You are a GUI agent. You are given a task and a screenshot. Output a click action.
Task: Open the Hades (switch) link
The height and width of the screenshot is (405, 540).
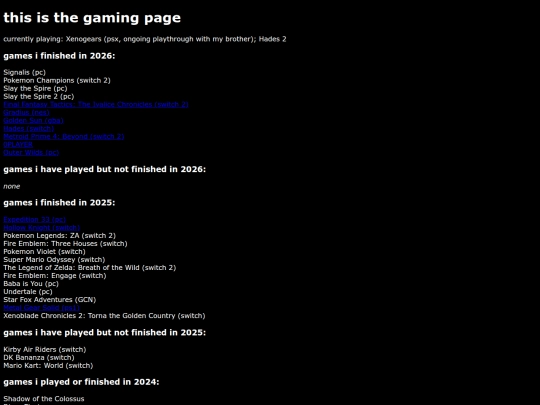(x=29, y=128)
